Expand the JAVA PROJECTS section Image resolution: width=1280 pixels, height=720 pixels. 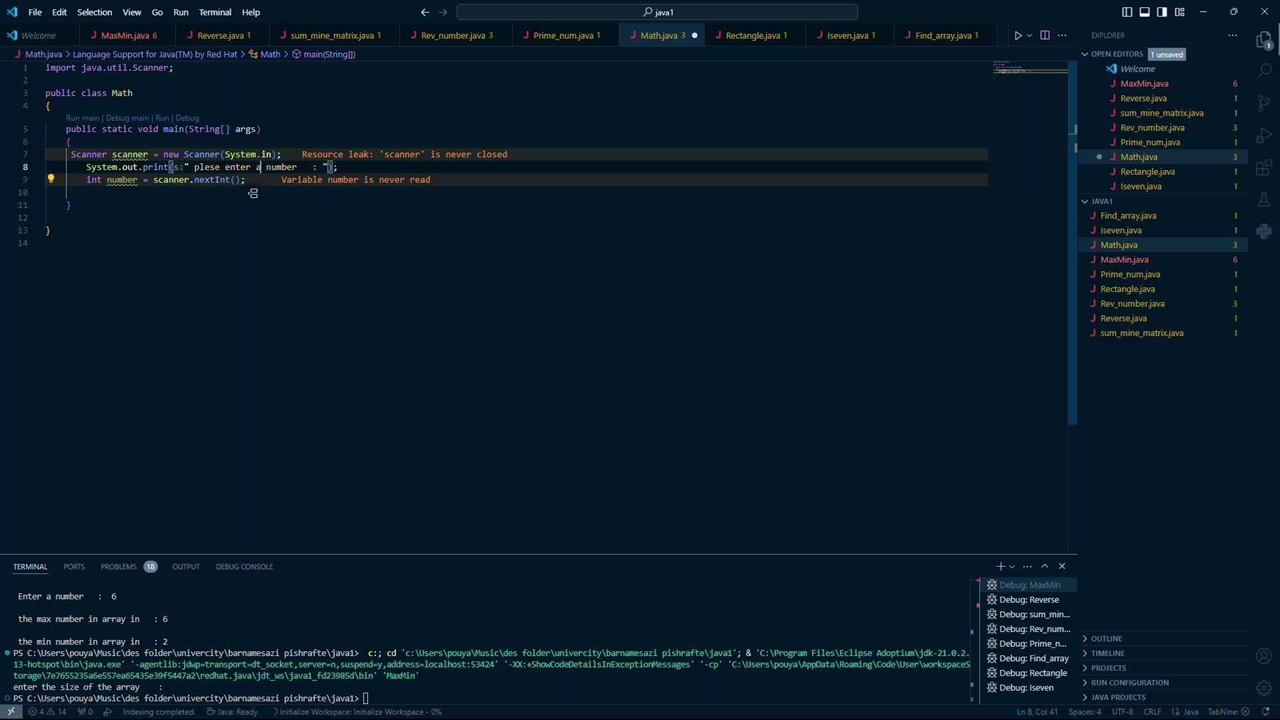[x=1118, y=697]
